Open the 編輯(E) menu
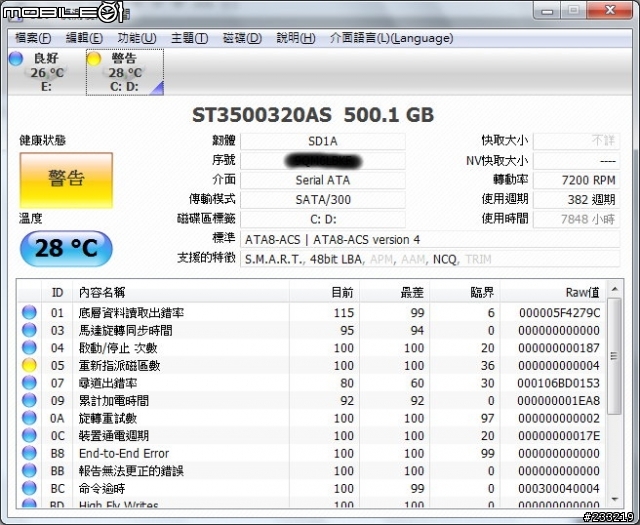 click(x=84, y=38)
